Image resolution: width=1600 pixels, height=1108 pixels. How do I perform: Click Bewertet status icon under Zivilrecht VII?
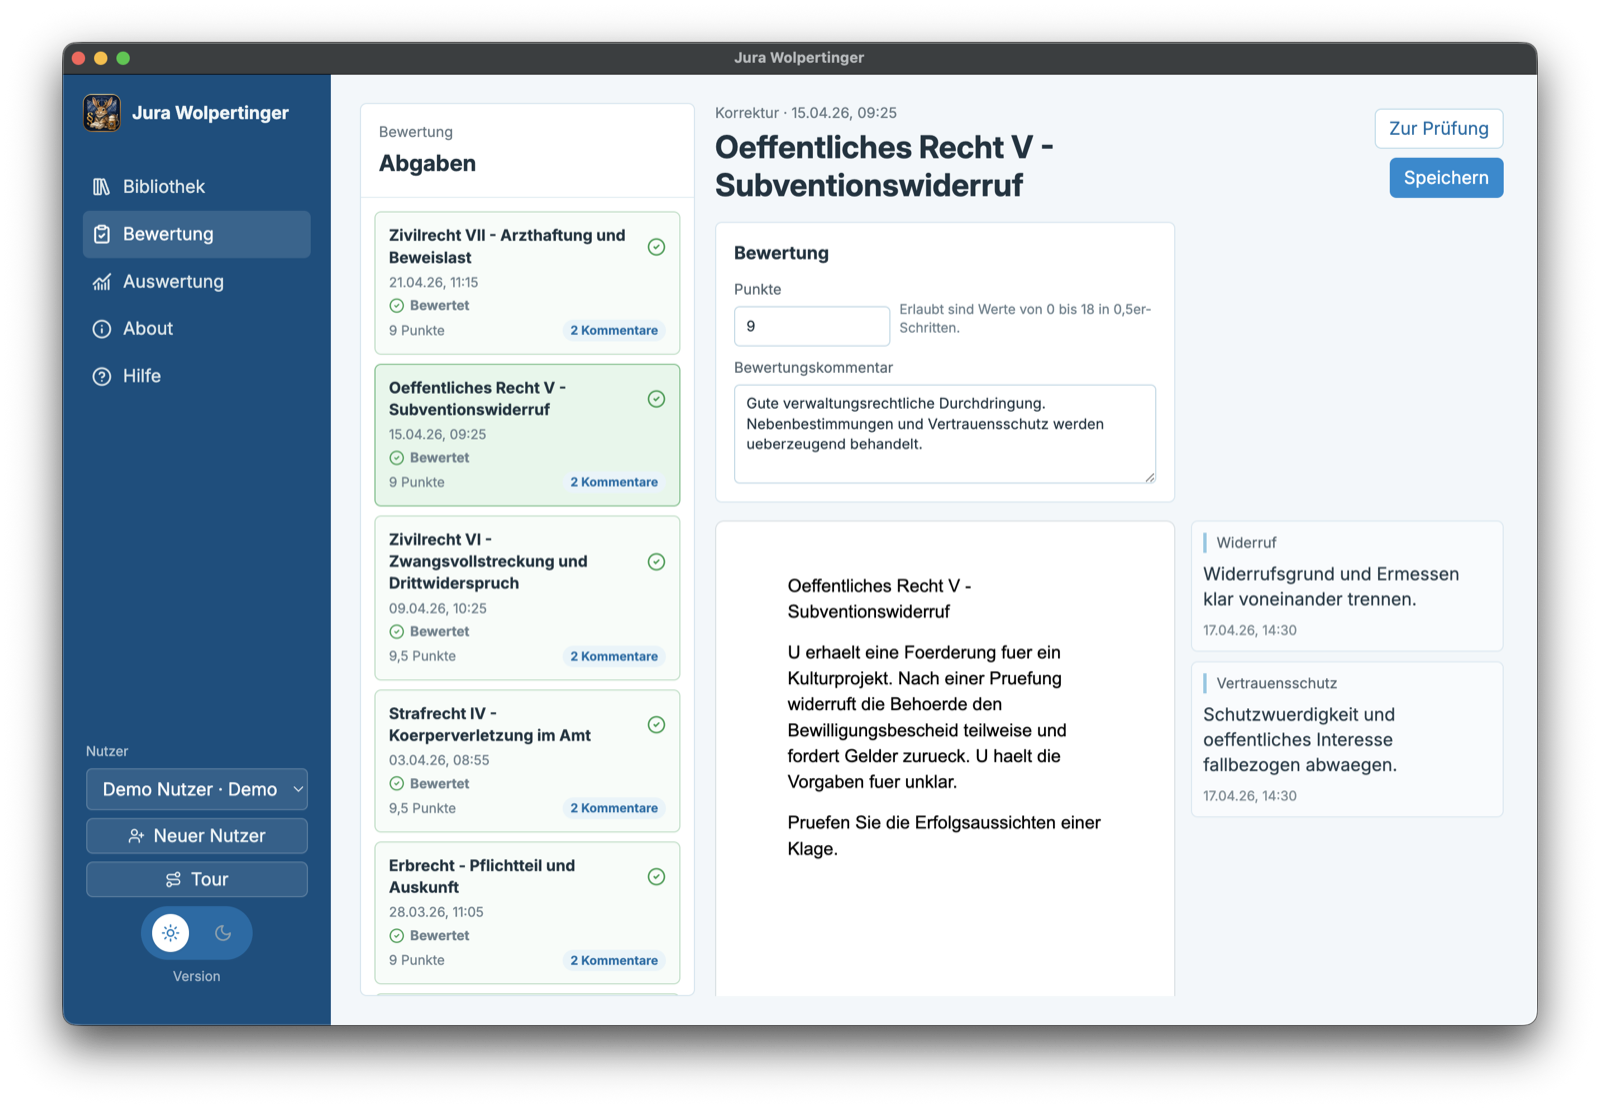coord(397,306)
